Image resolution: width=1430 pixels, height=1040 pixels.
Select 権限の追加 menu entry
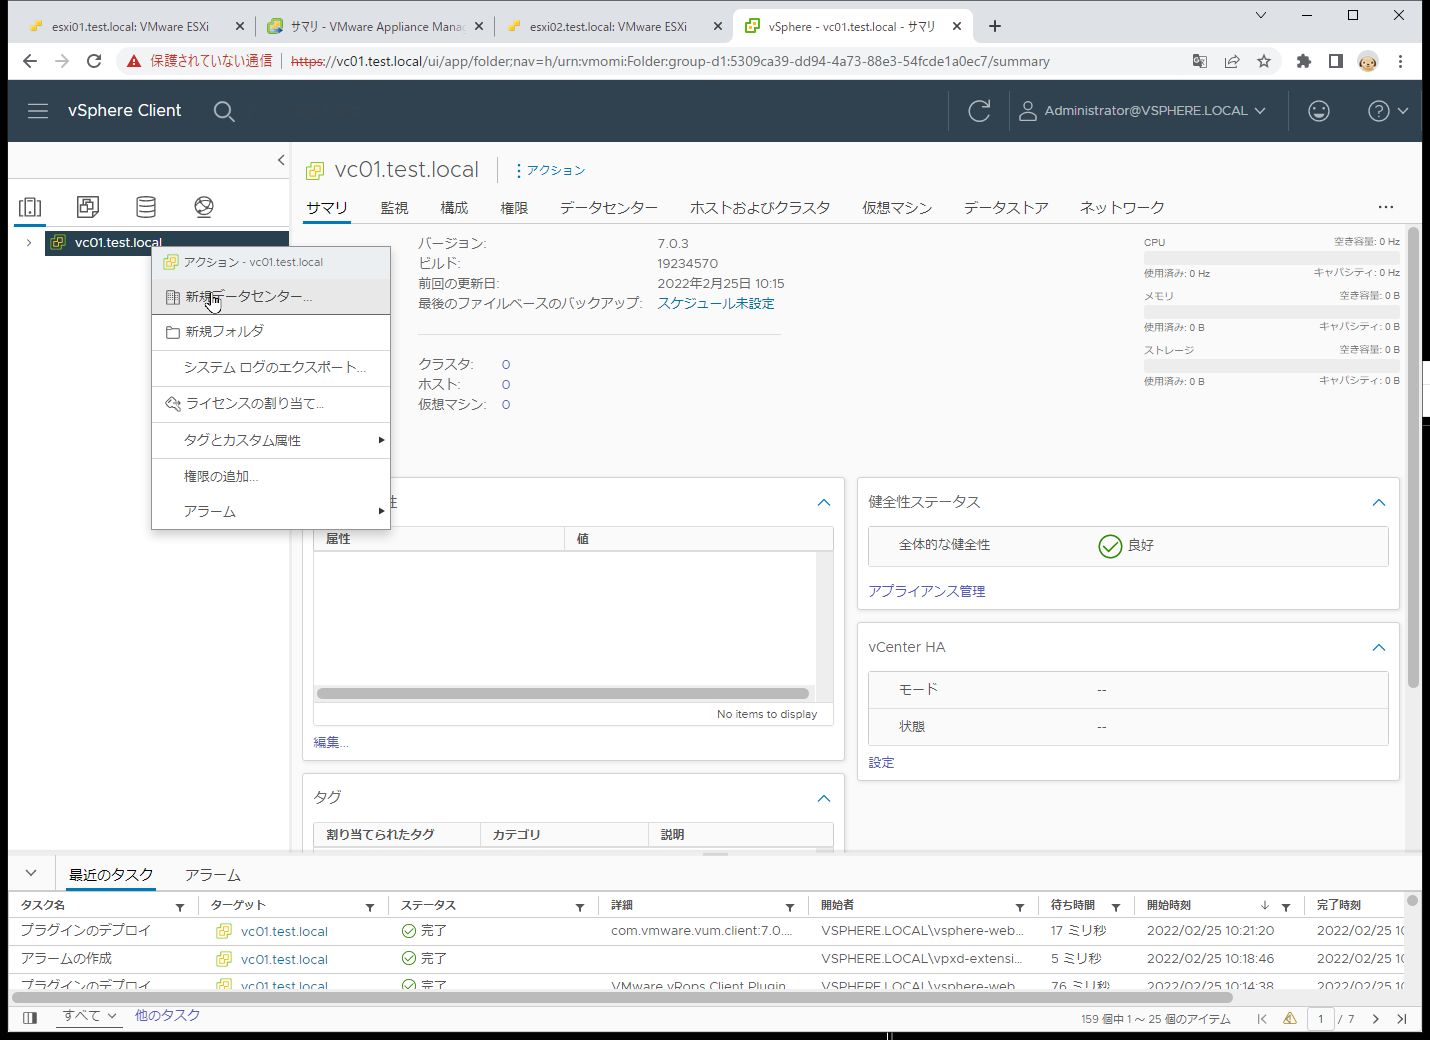click(270, 476)
